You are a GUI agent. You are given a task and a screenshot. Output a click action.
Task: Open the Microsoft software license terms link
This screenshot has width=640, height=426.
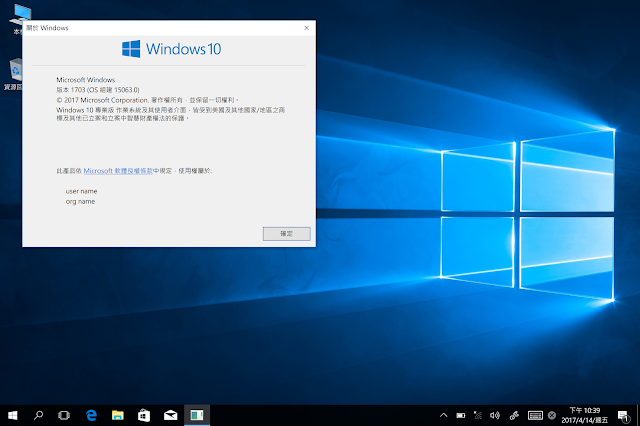tap(118, 171)
